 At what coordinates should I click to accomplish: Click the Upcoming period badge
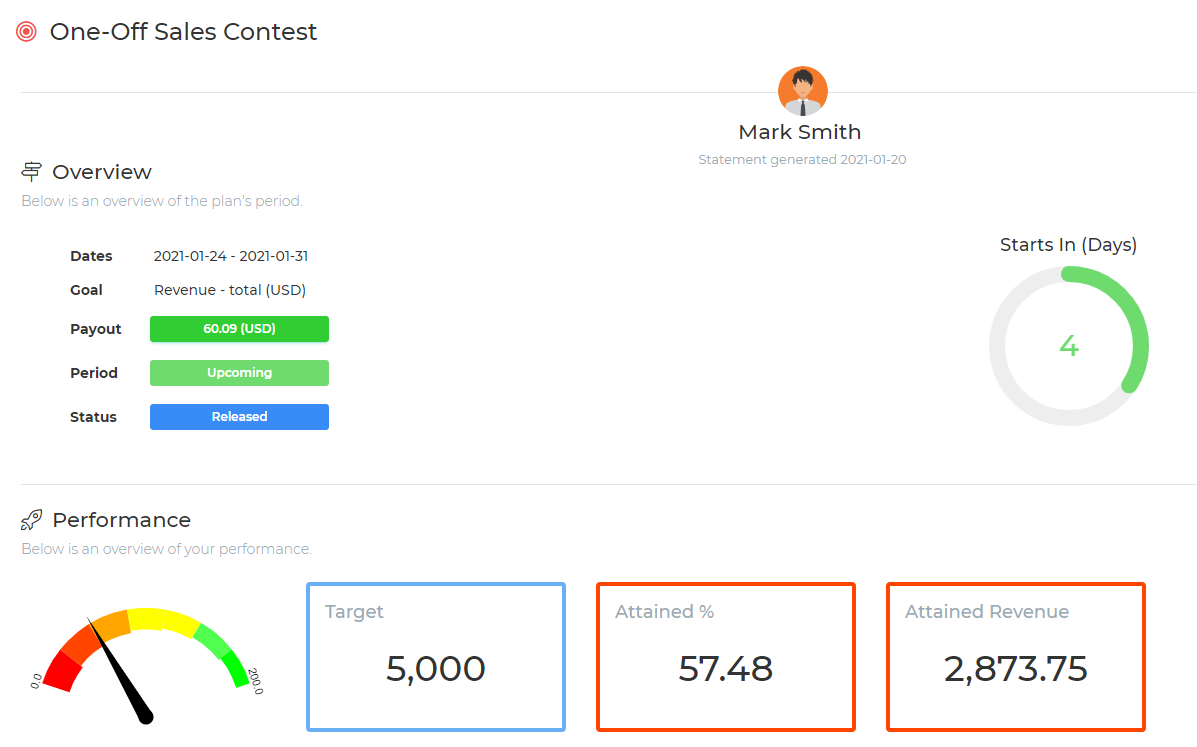[x=239, y=373]
